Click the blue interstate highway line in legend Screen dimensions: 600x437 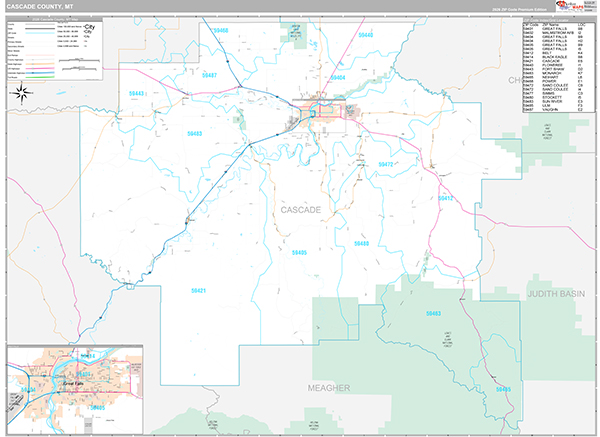tap(40, 73)
